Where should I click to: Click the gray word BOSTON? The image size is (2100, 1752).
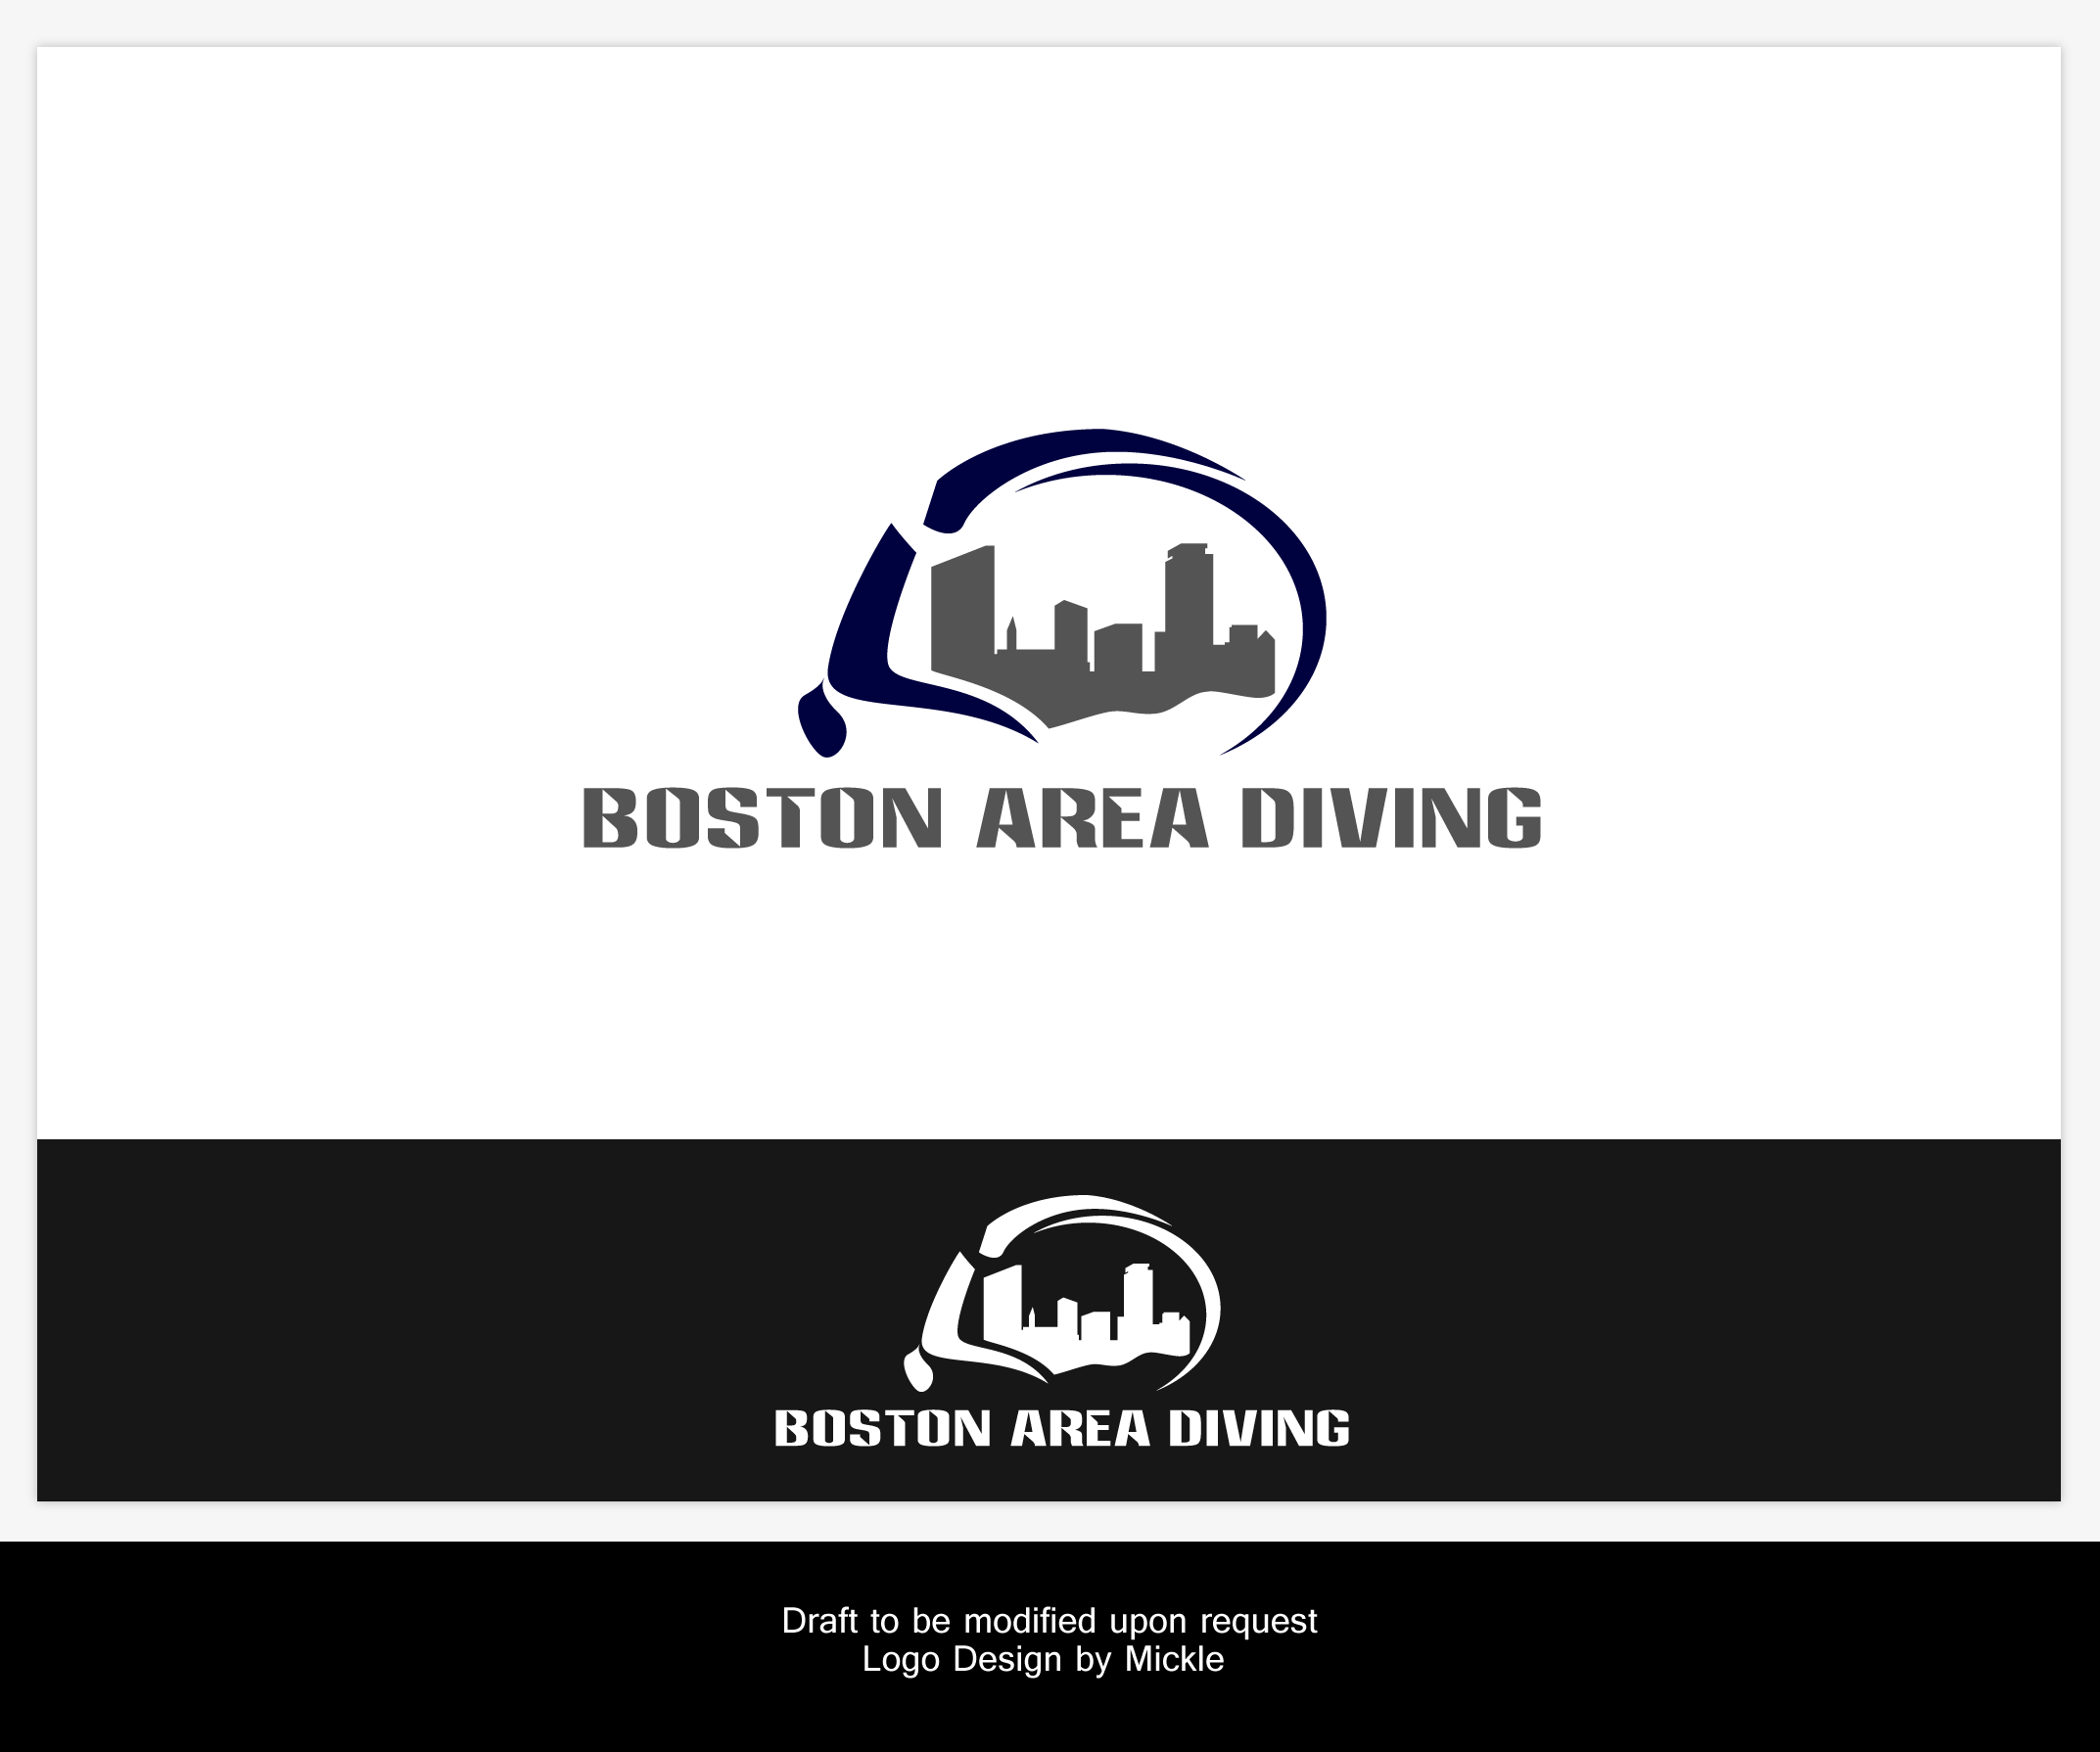click(762, 819)
